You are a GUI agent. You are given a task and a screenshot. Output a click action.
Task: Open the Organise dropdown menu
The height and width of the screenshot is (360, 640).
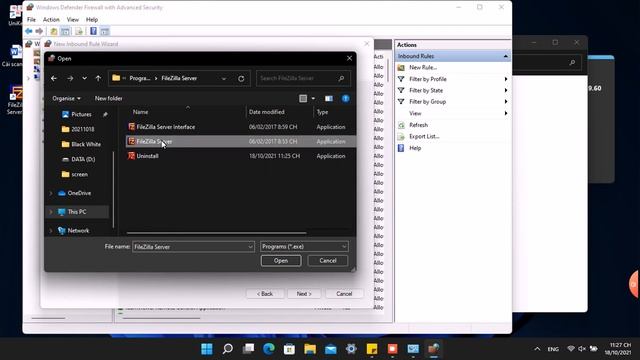[67, 98]
